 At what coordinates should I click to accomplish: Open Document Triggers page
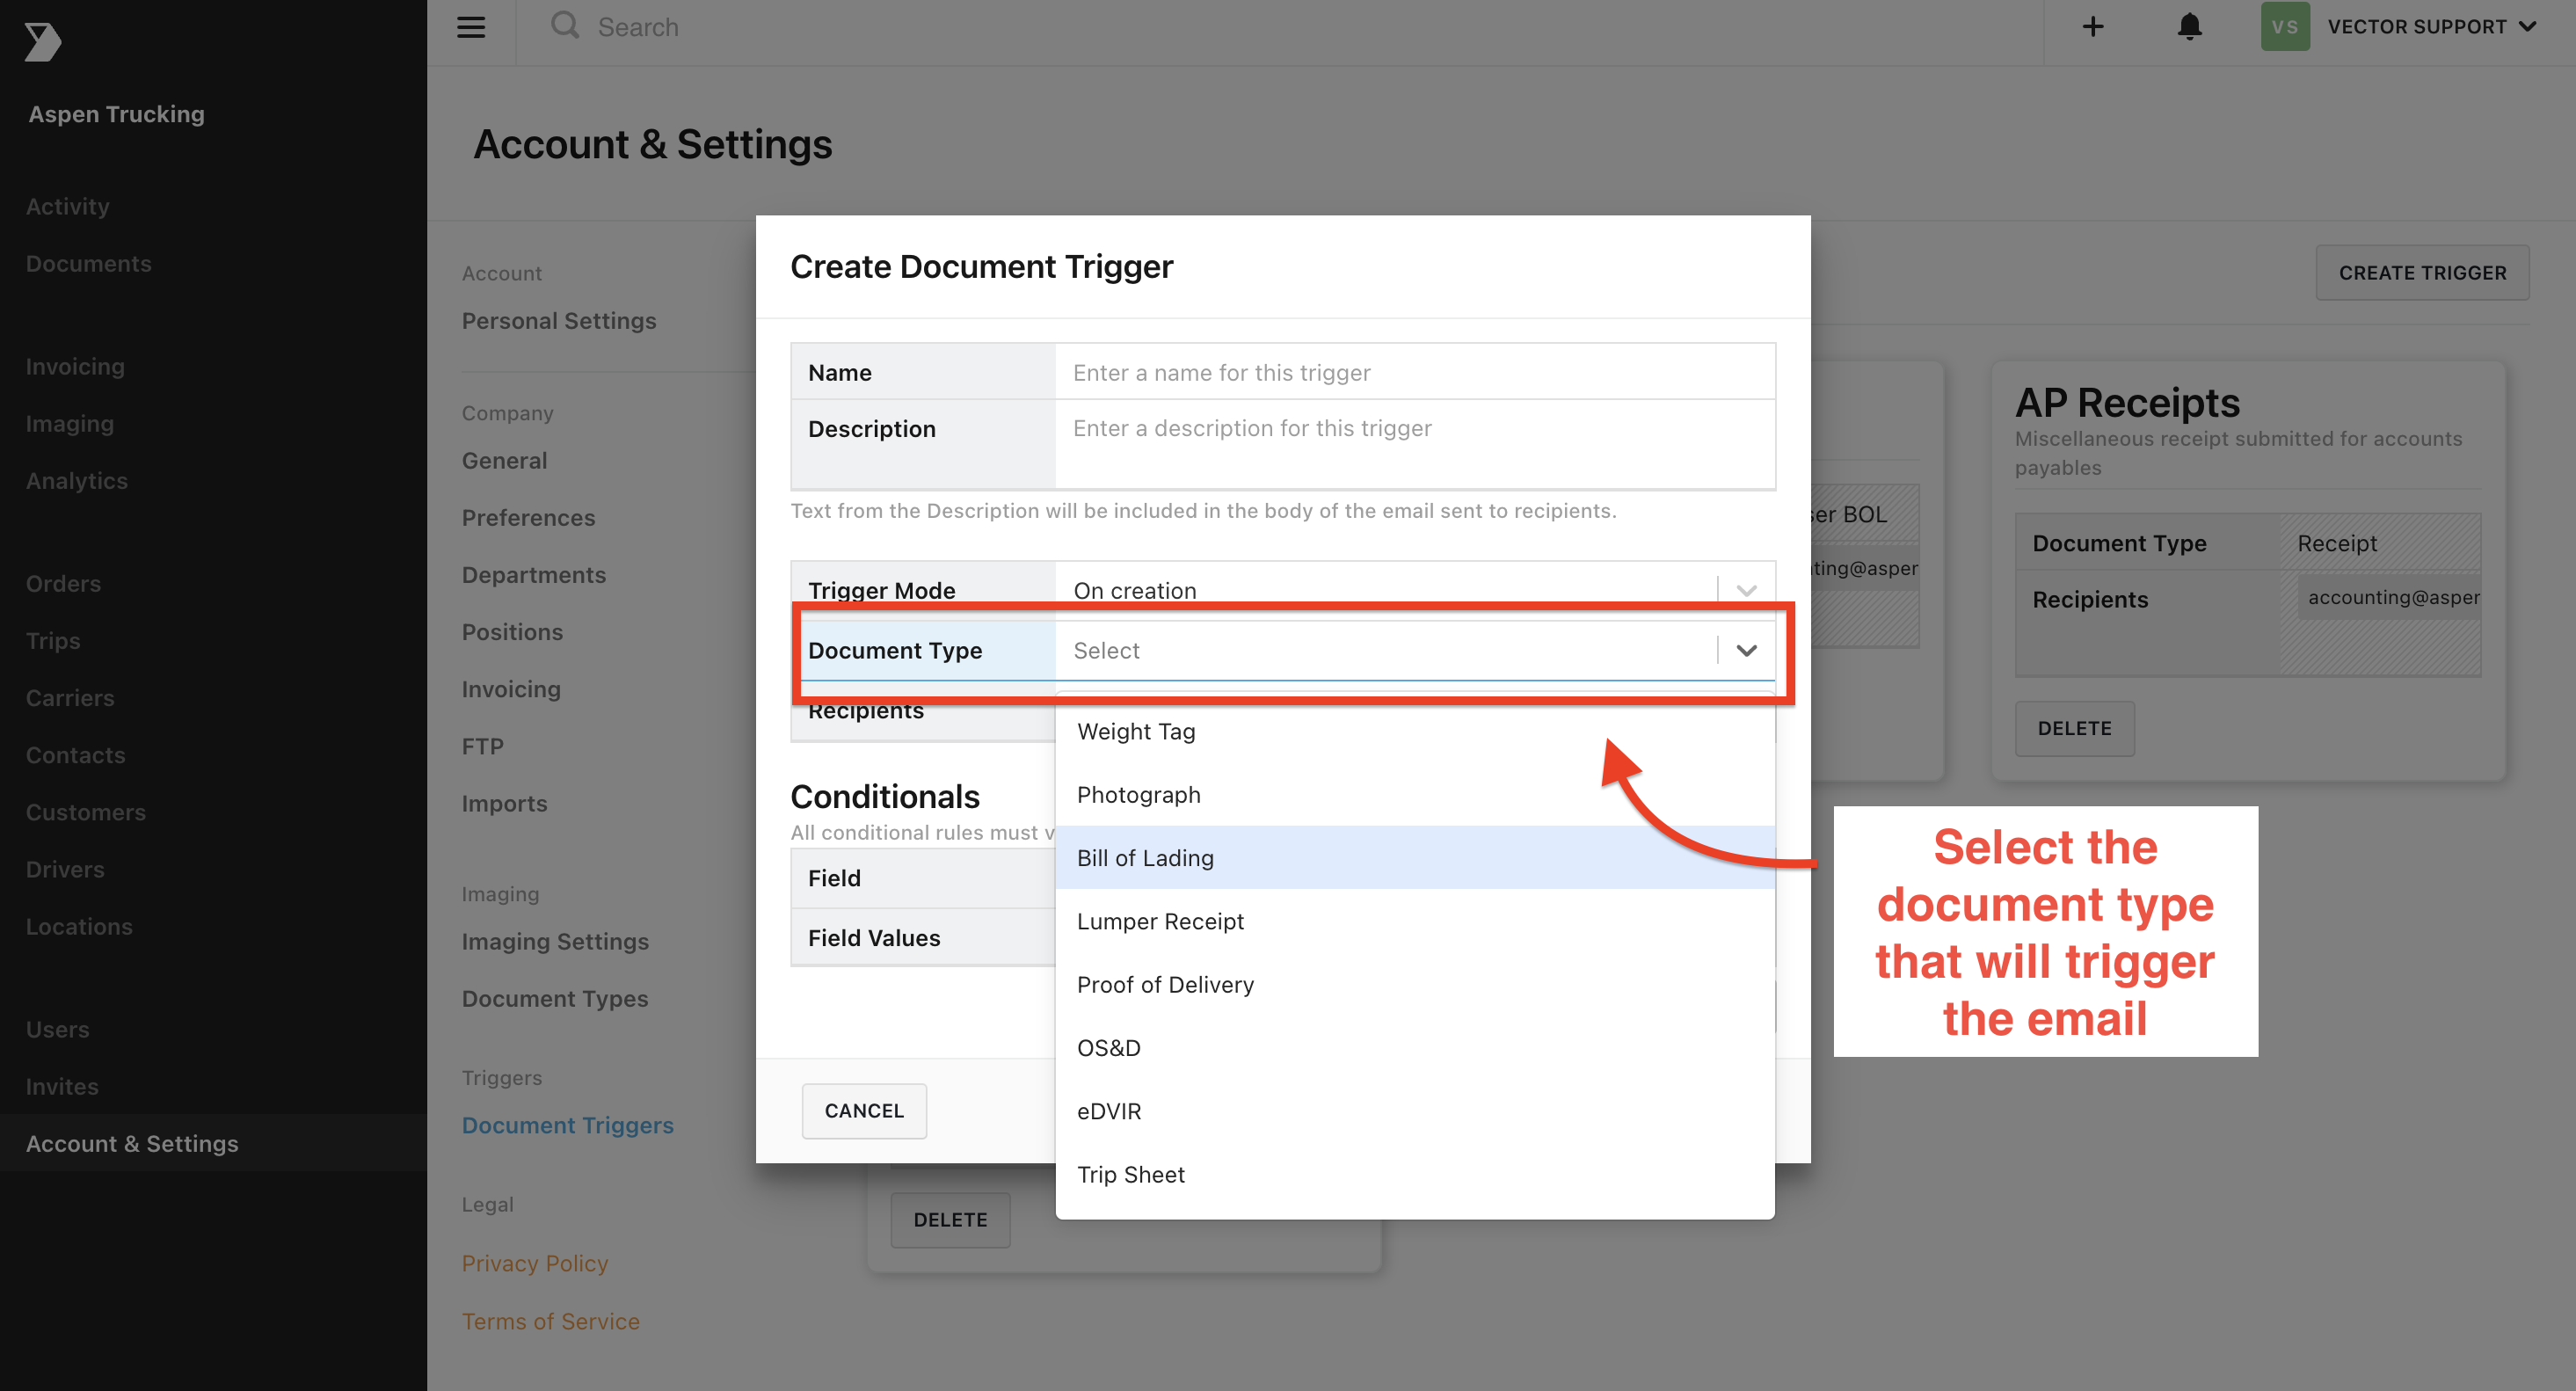568,1125
